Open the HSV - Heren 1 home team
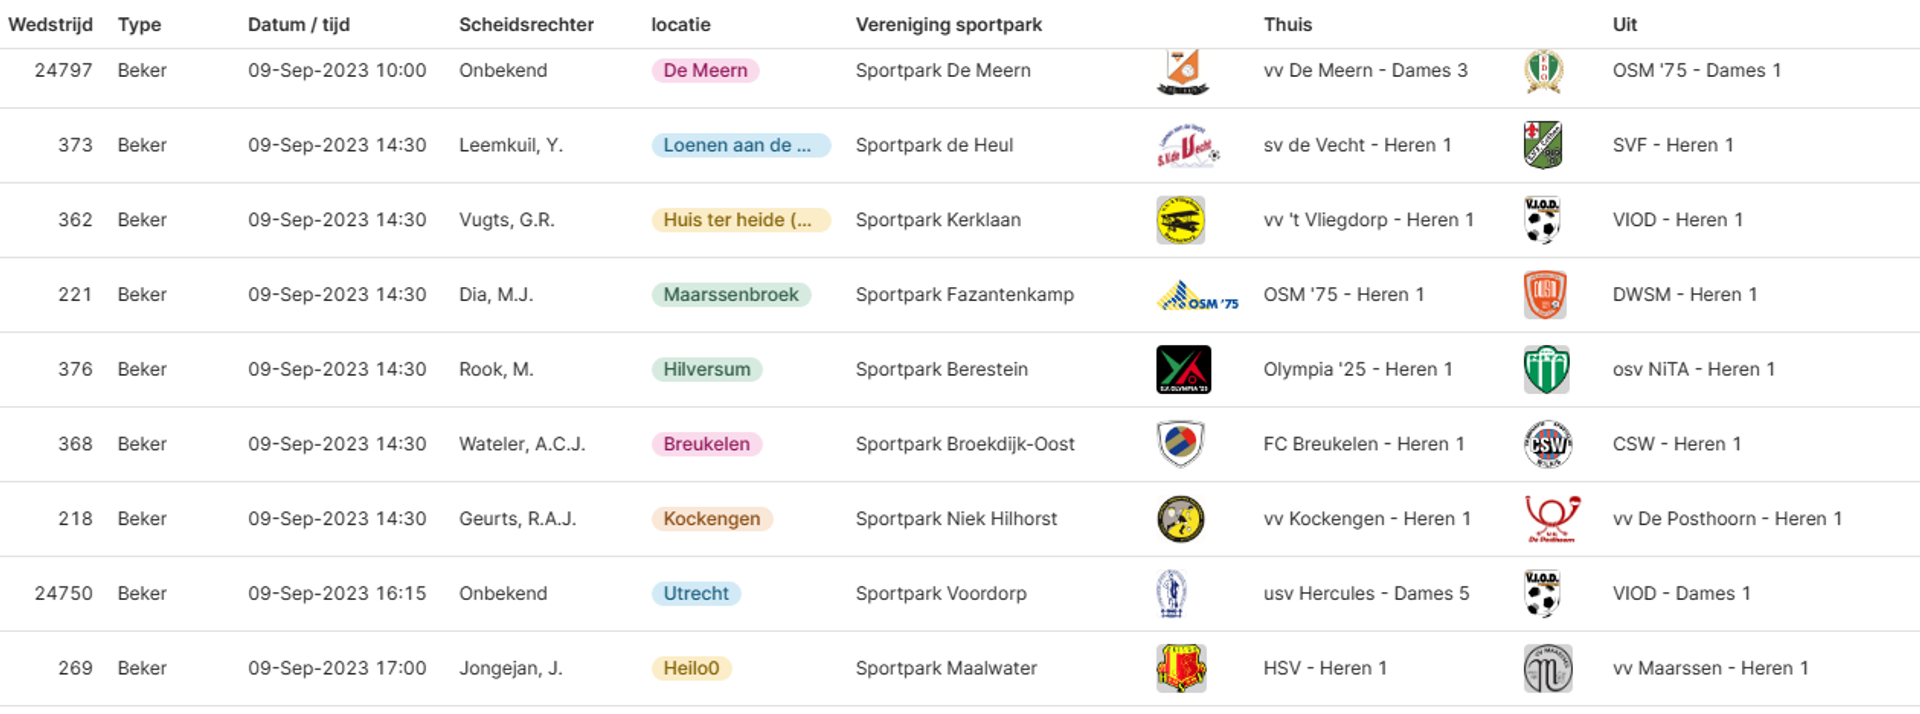Viewport: 1920px width, 714px height. click(1325, 668)
